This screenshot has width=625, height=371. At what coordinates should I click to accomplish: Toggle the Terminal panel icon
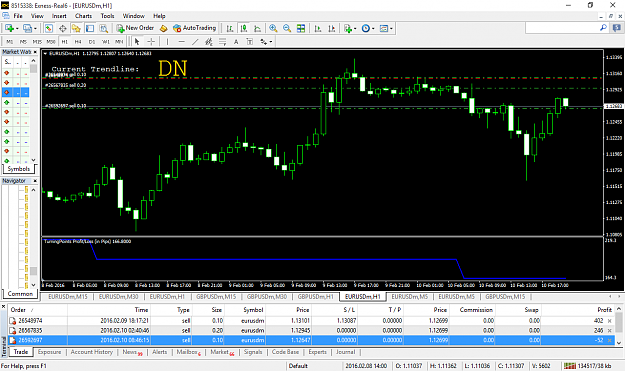[90, 28]
